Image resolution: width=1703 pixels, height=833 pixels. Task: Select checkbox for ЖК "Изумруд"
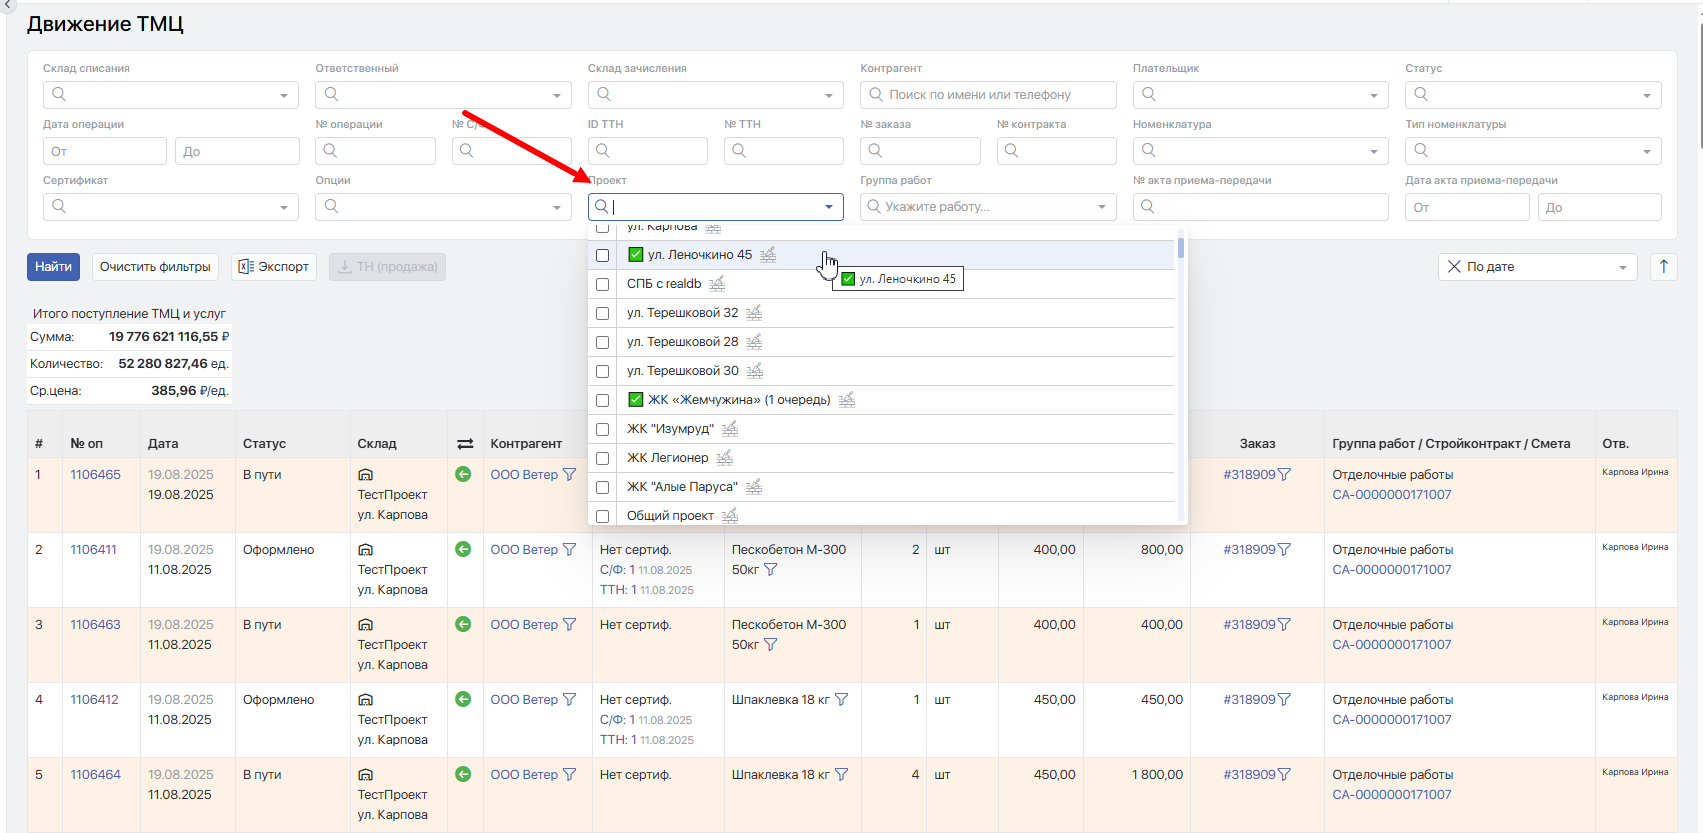tap(602, 429)
